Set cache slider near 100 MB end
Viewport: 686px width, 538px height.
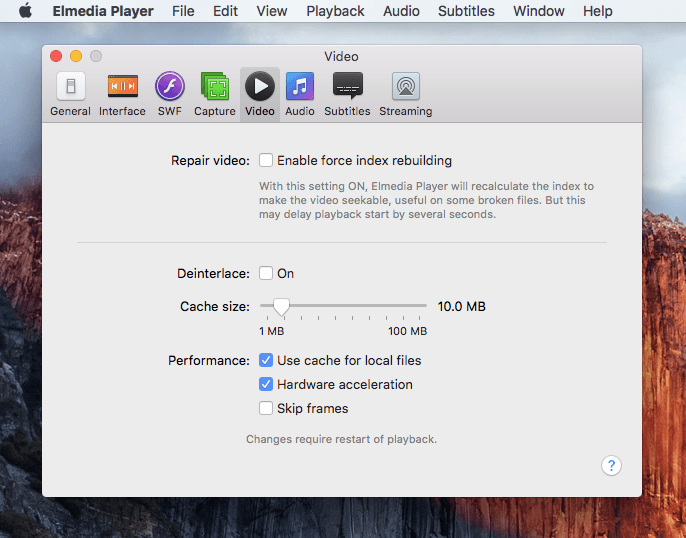click(x=420, y=306)
